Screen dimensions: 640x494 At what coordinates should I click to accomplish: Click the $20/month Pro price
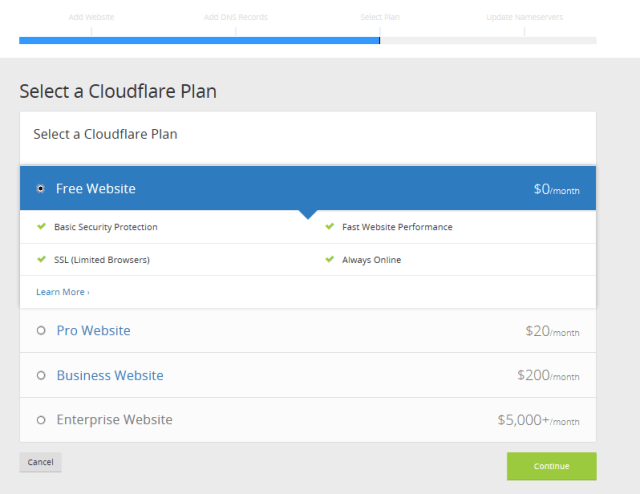(x=551, y=331)
